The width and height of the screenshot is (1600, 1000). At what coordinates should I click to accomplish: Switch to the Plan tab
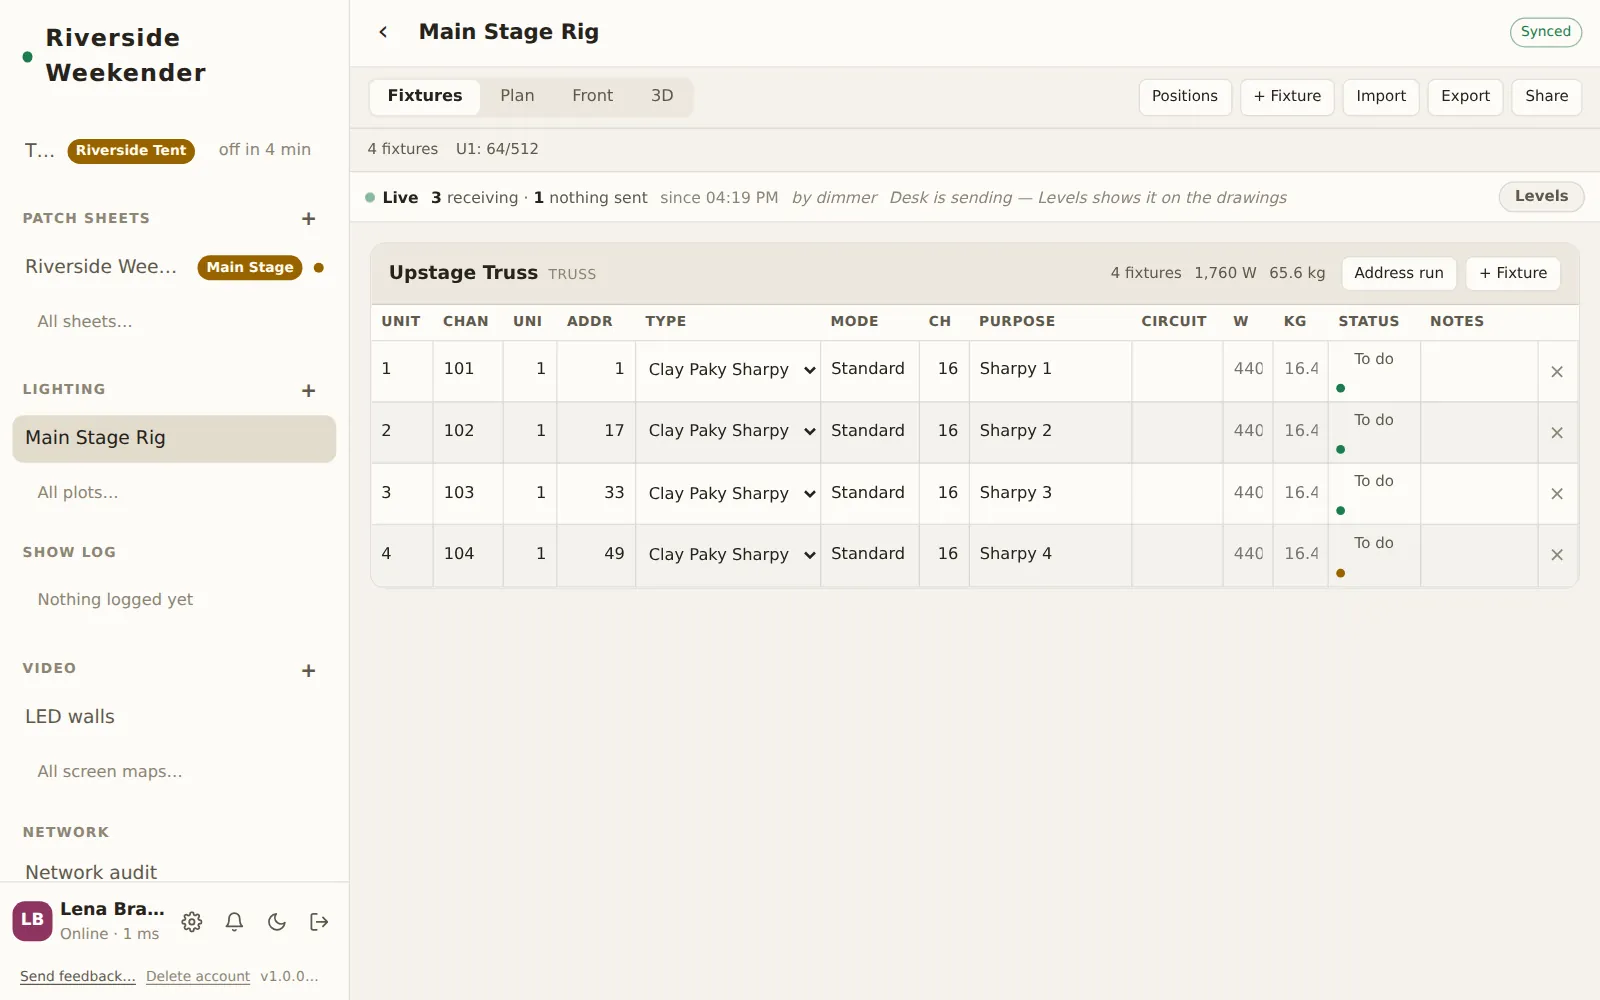coord(517,96)
